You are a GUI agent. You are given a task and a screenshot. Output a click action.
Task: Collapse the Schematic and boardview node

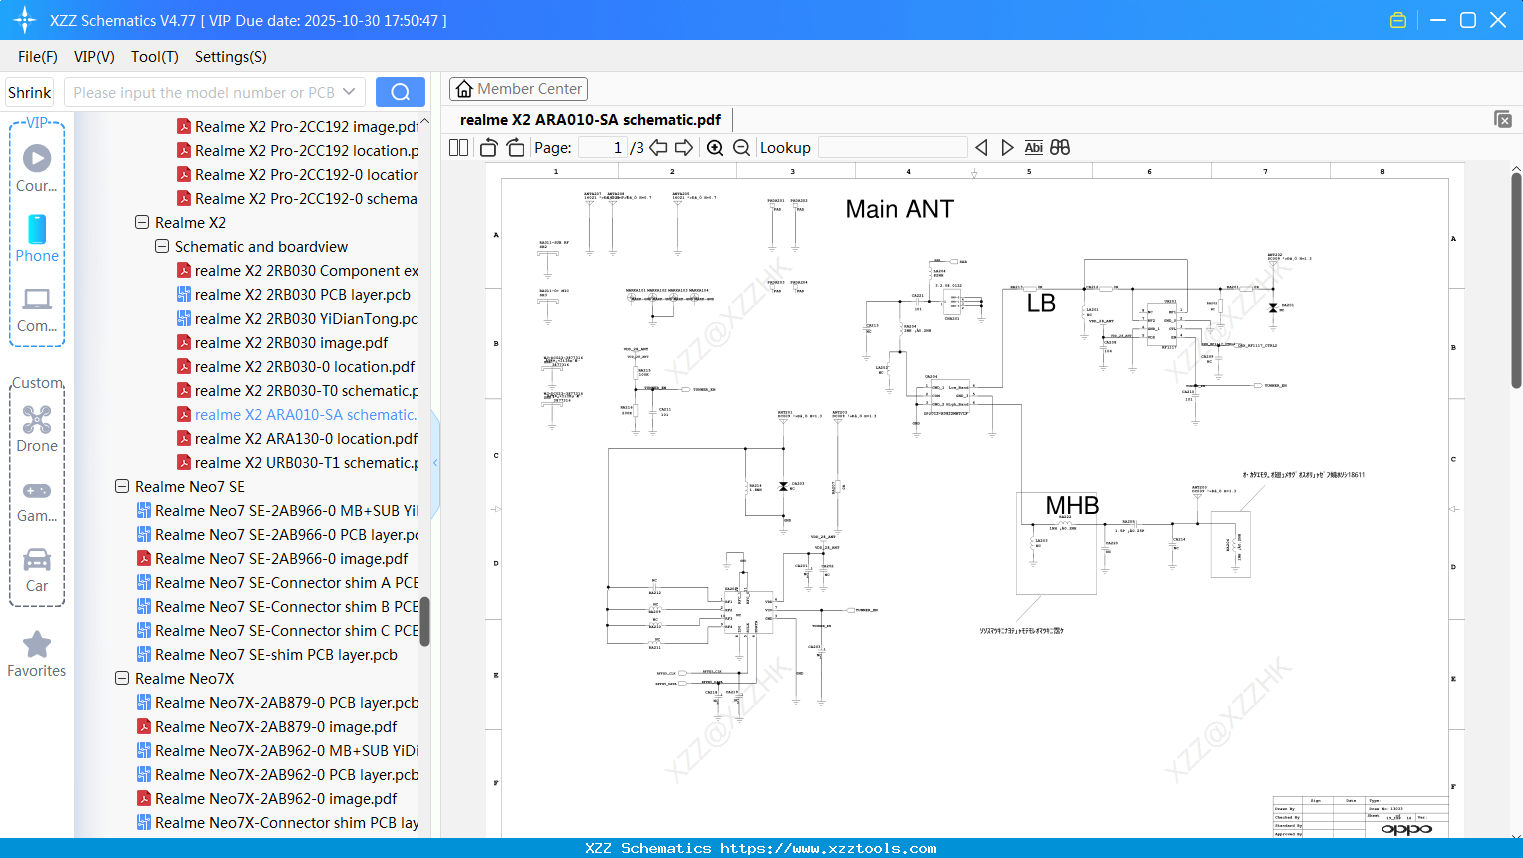tap(162, 246)
